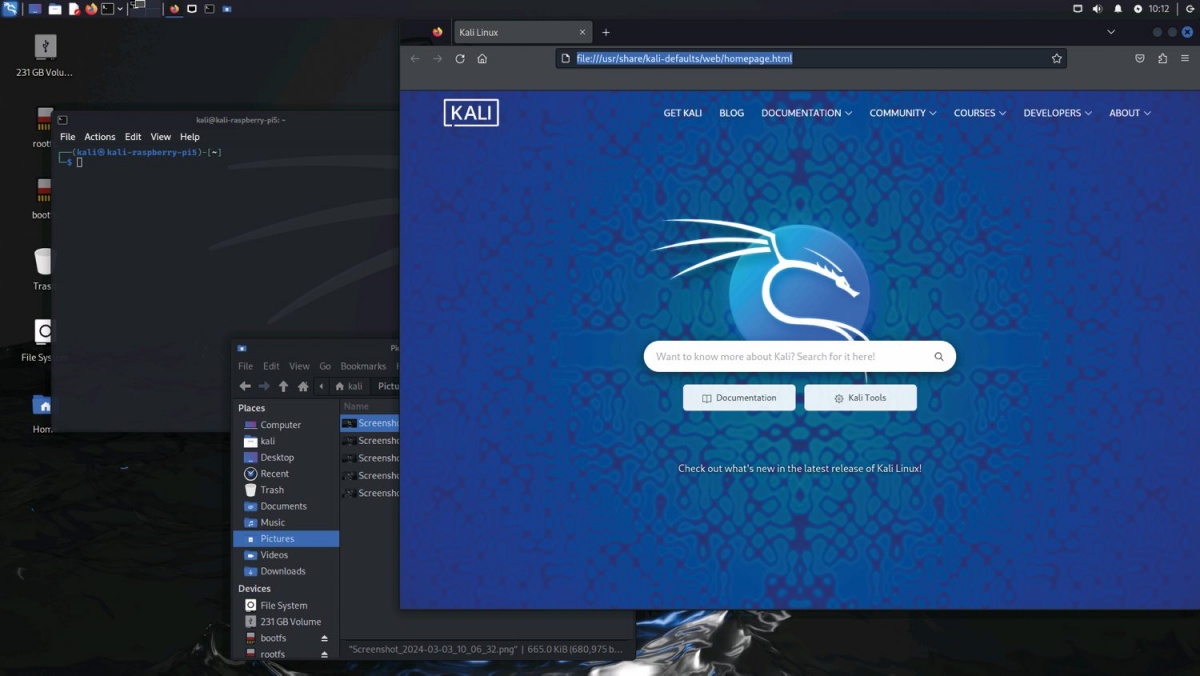This screenshot has width=1200, height=676.
Task: Open Music in the Places sidebar
Action: tap(285, 522)
